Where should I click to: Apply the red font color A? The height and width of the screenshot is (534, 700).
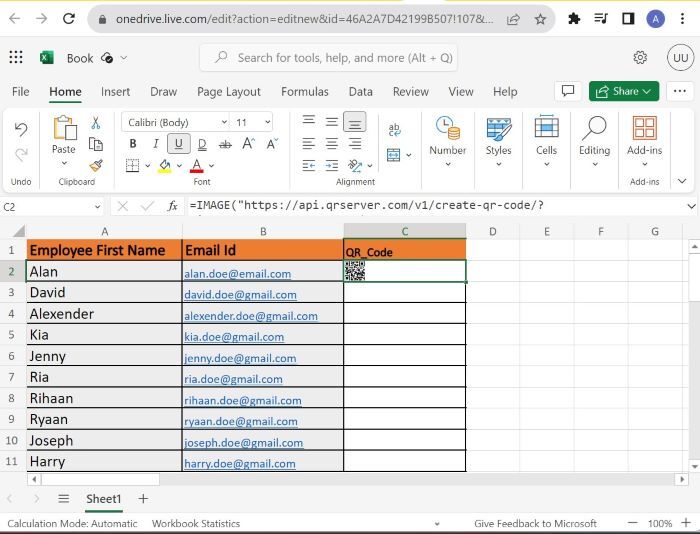[196, 166]
